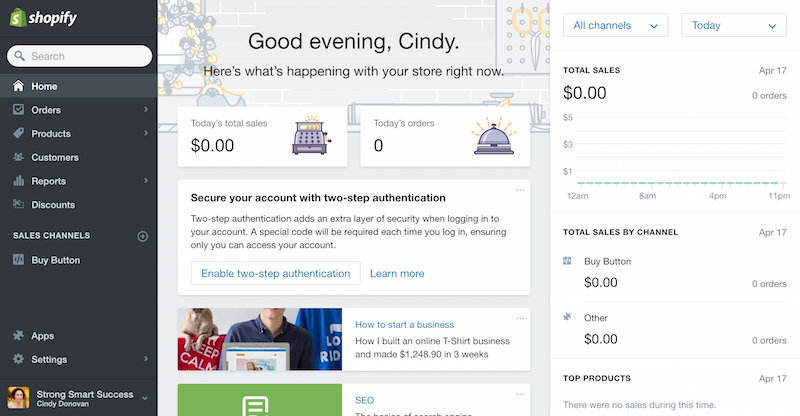Click the Home icon in sidebar
The image size is (800, 416).
click(x=19, y=86)
